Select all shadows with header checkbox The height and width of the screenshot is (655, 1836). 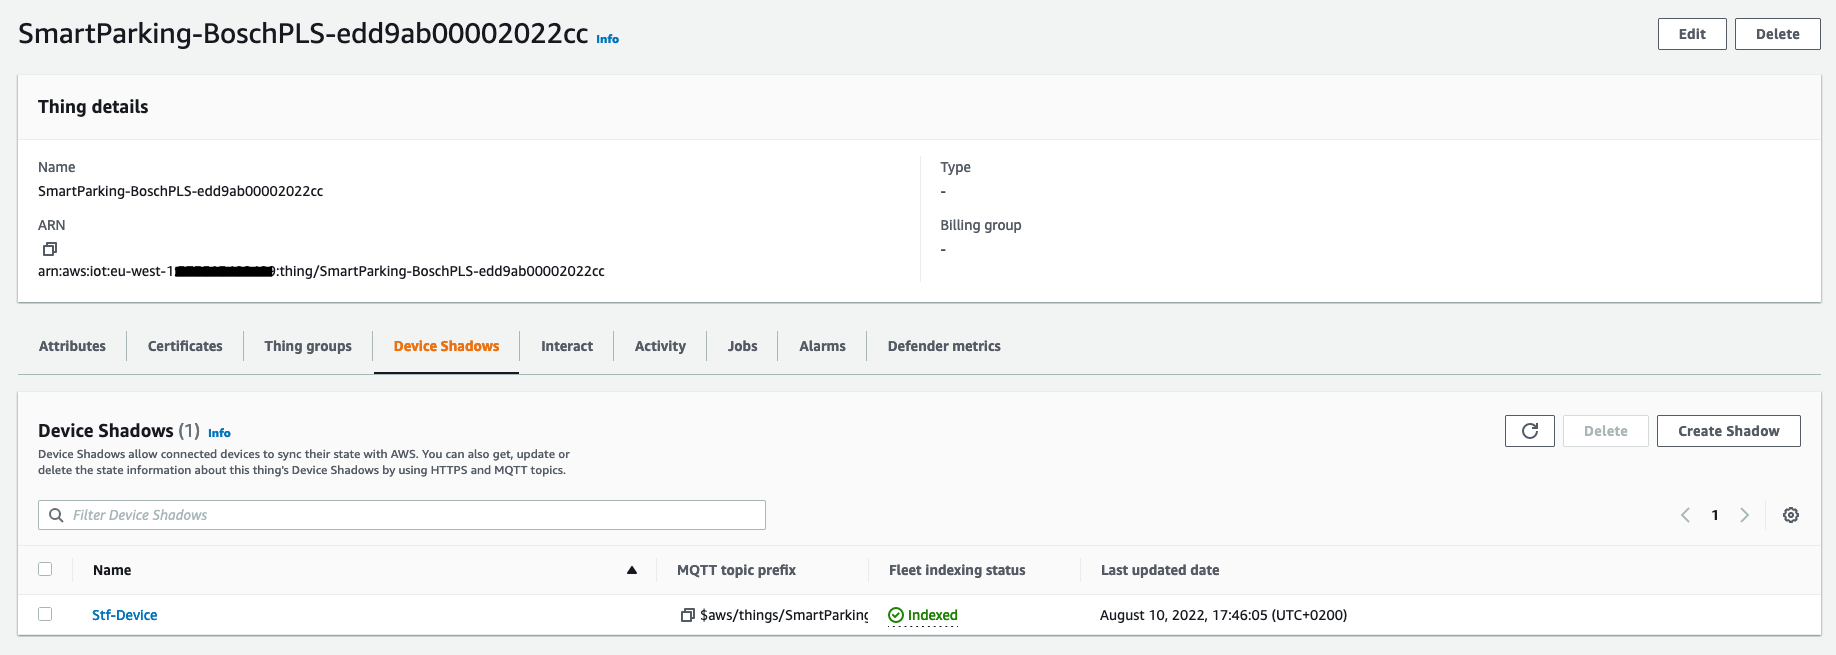[x=45, y=569]
